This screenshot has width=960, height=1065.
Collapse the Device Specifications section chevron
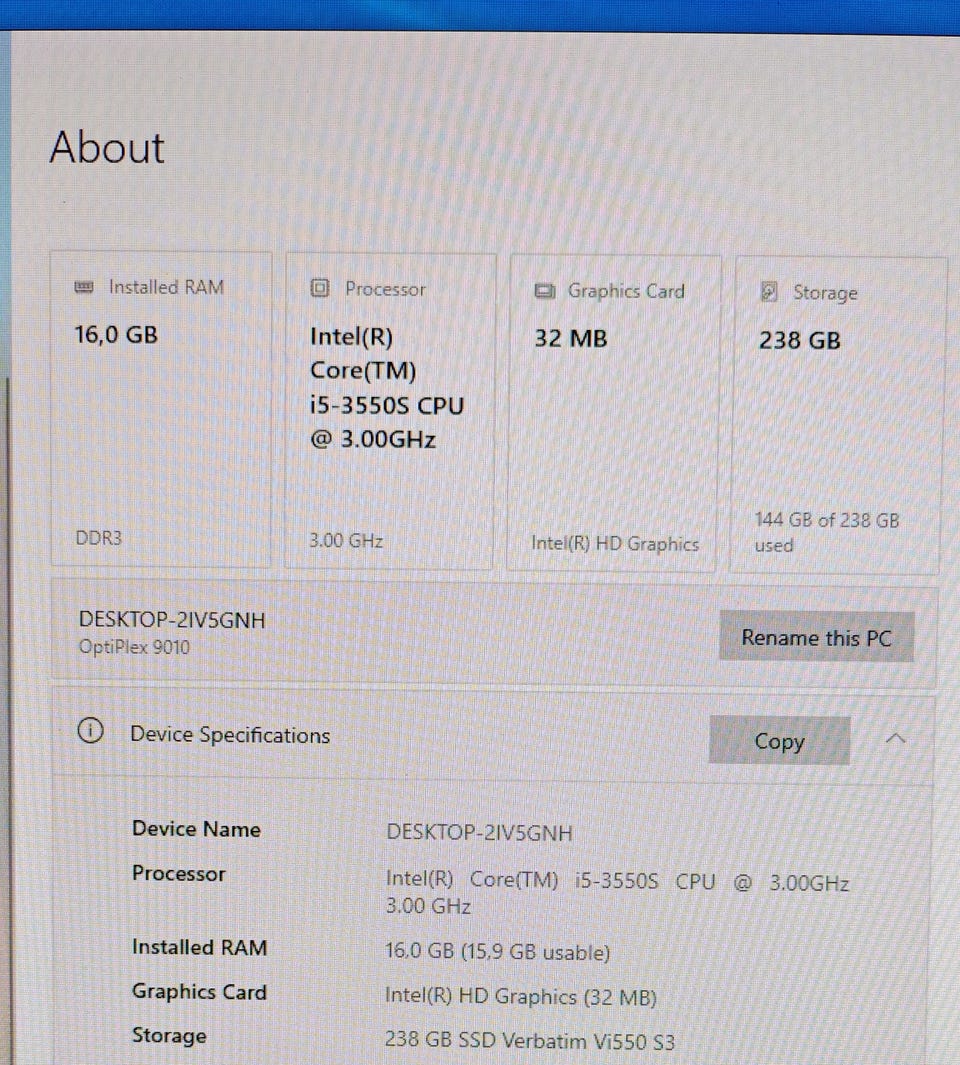coord(896,738)
